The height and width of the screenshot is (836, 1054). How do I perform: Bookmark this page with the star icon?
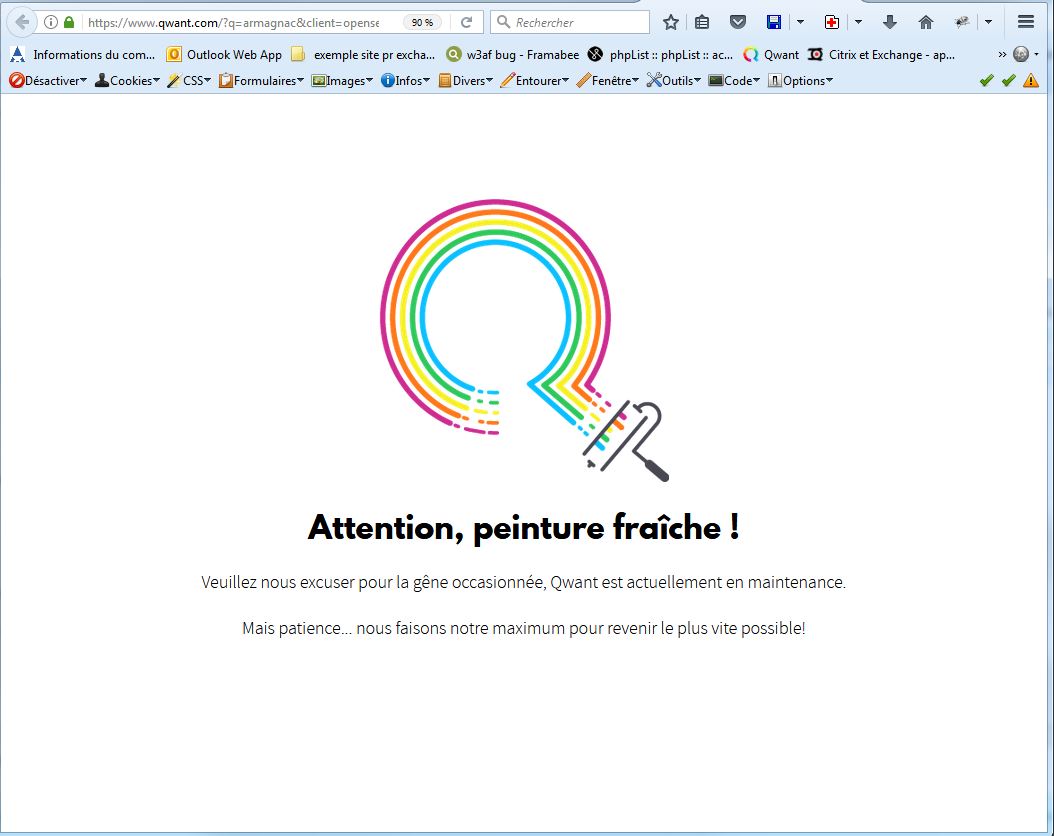[x=671, y=22]
